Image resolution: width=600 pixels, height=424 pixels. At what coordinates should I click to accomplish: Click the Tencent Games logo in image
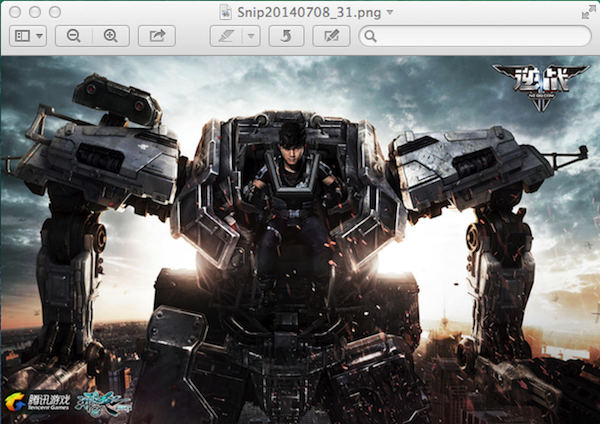coord(37,401)
